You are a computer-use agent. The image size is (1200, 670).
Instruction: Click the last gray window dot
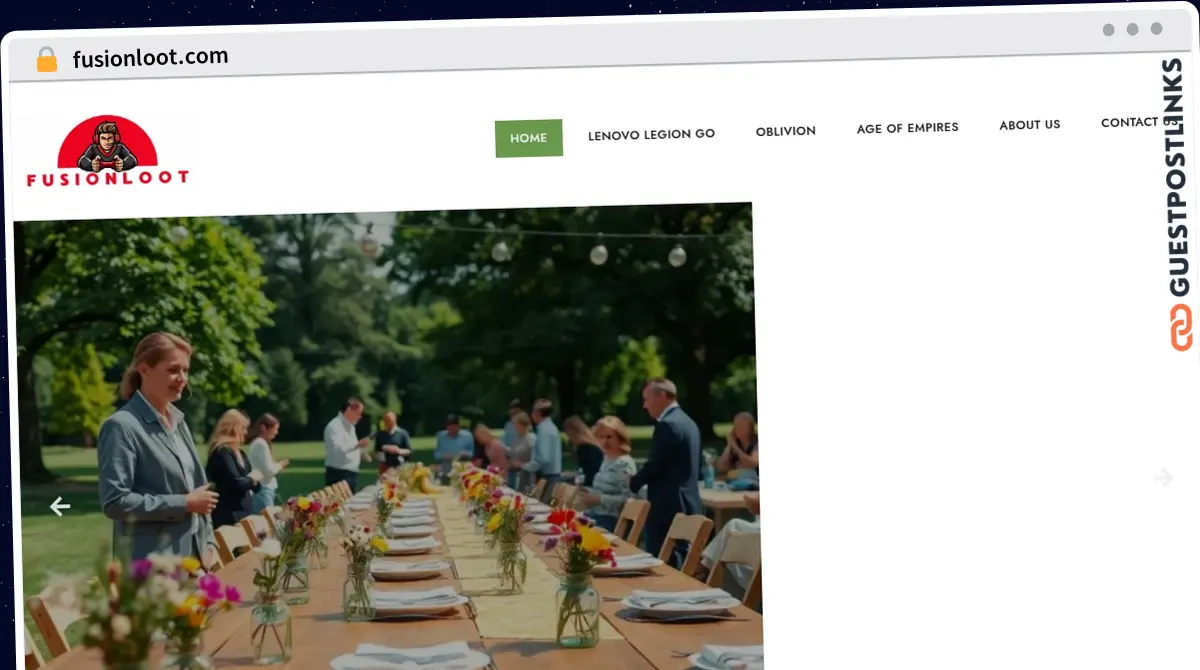click(1156, 29)
